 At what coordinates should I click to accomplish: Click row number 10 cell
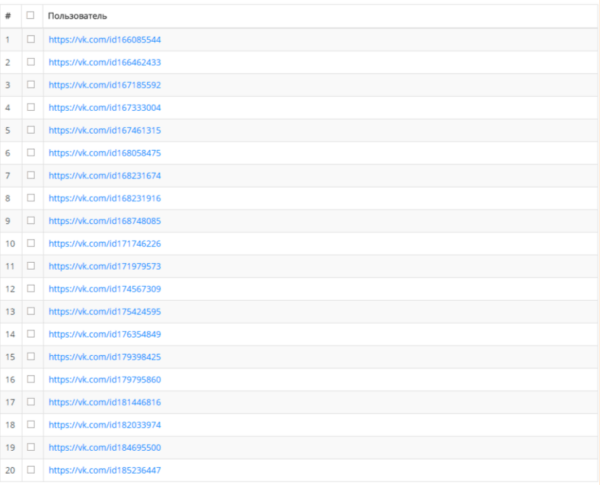[x=11, y=243]
